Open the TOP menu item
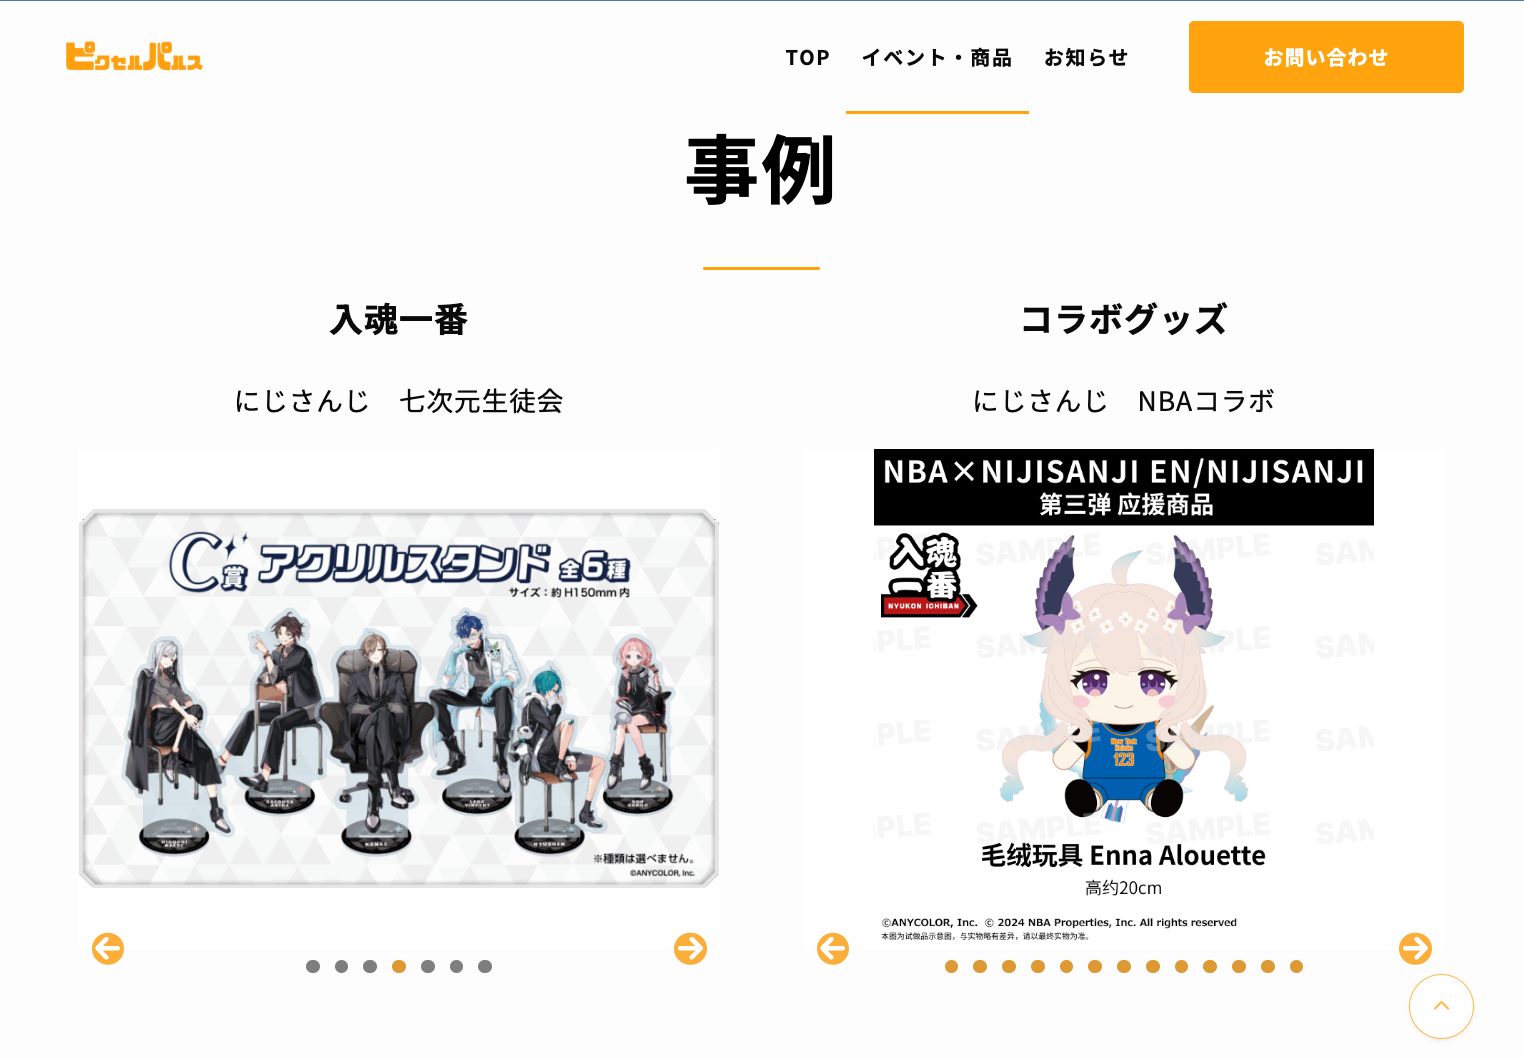 (x=808, y=57)
